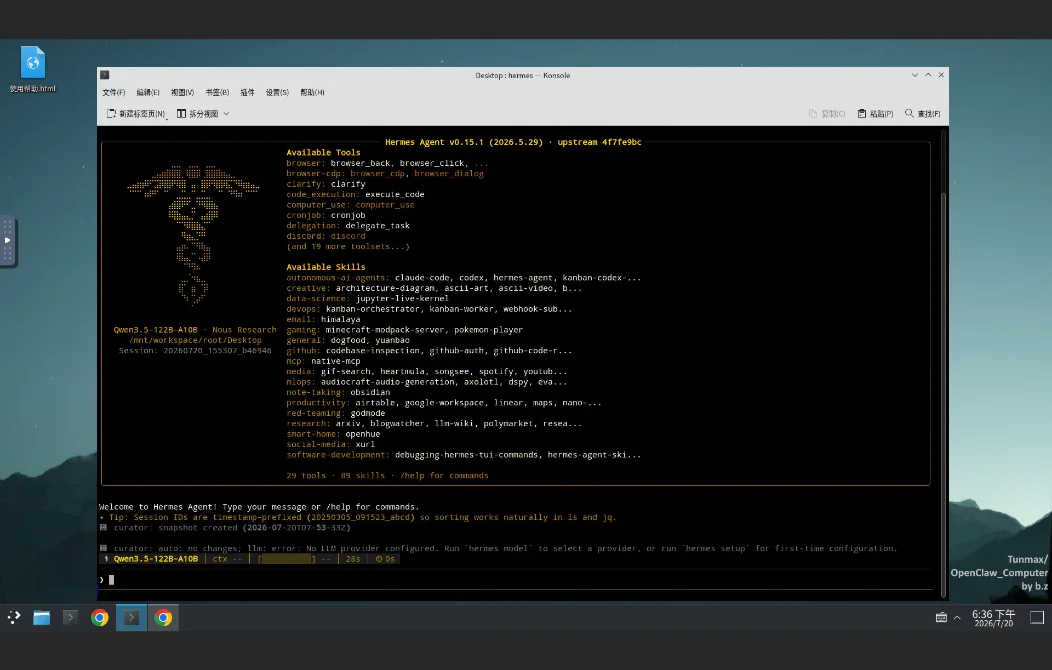Open the Find search icon
This screenshot has height=670, width=1052.
click(x=909, y=113)
